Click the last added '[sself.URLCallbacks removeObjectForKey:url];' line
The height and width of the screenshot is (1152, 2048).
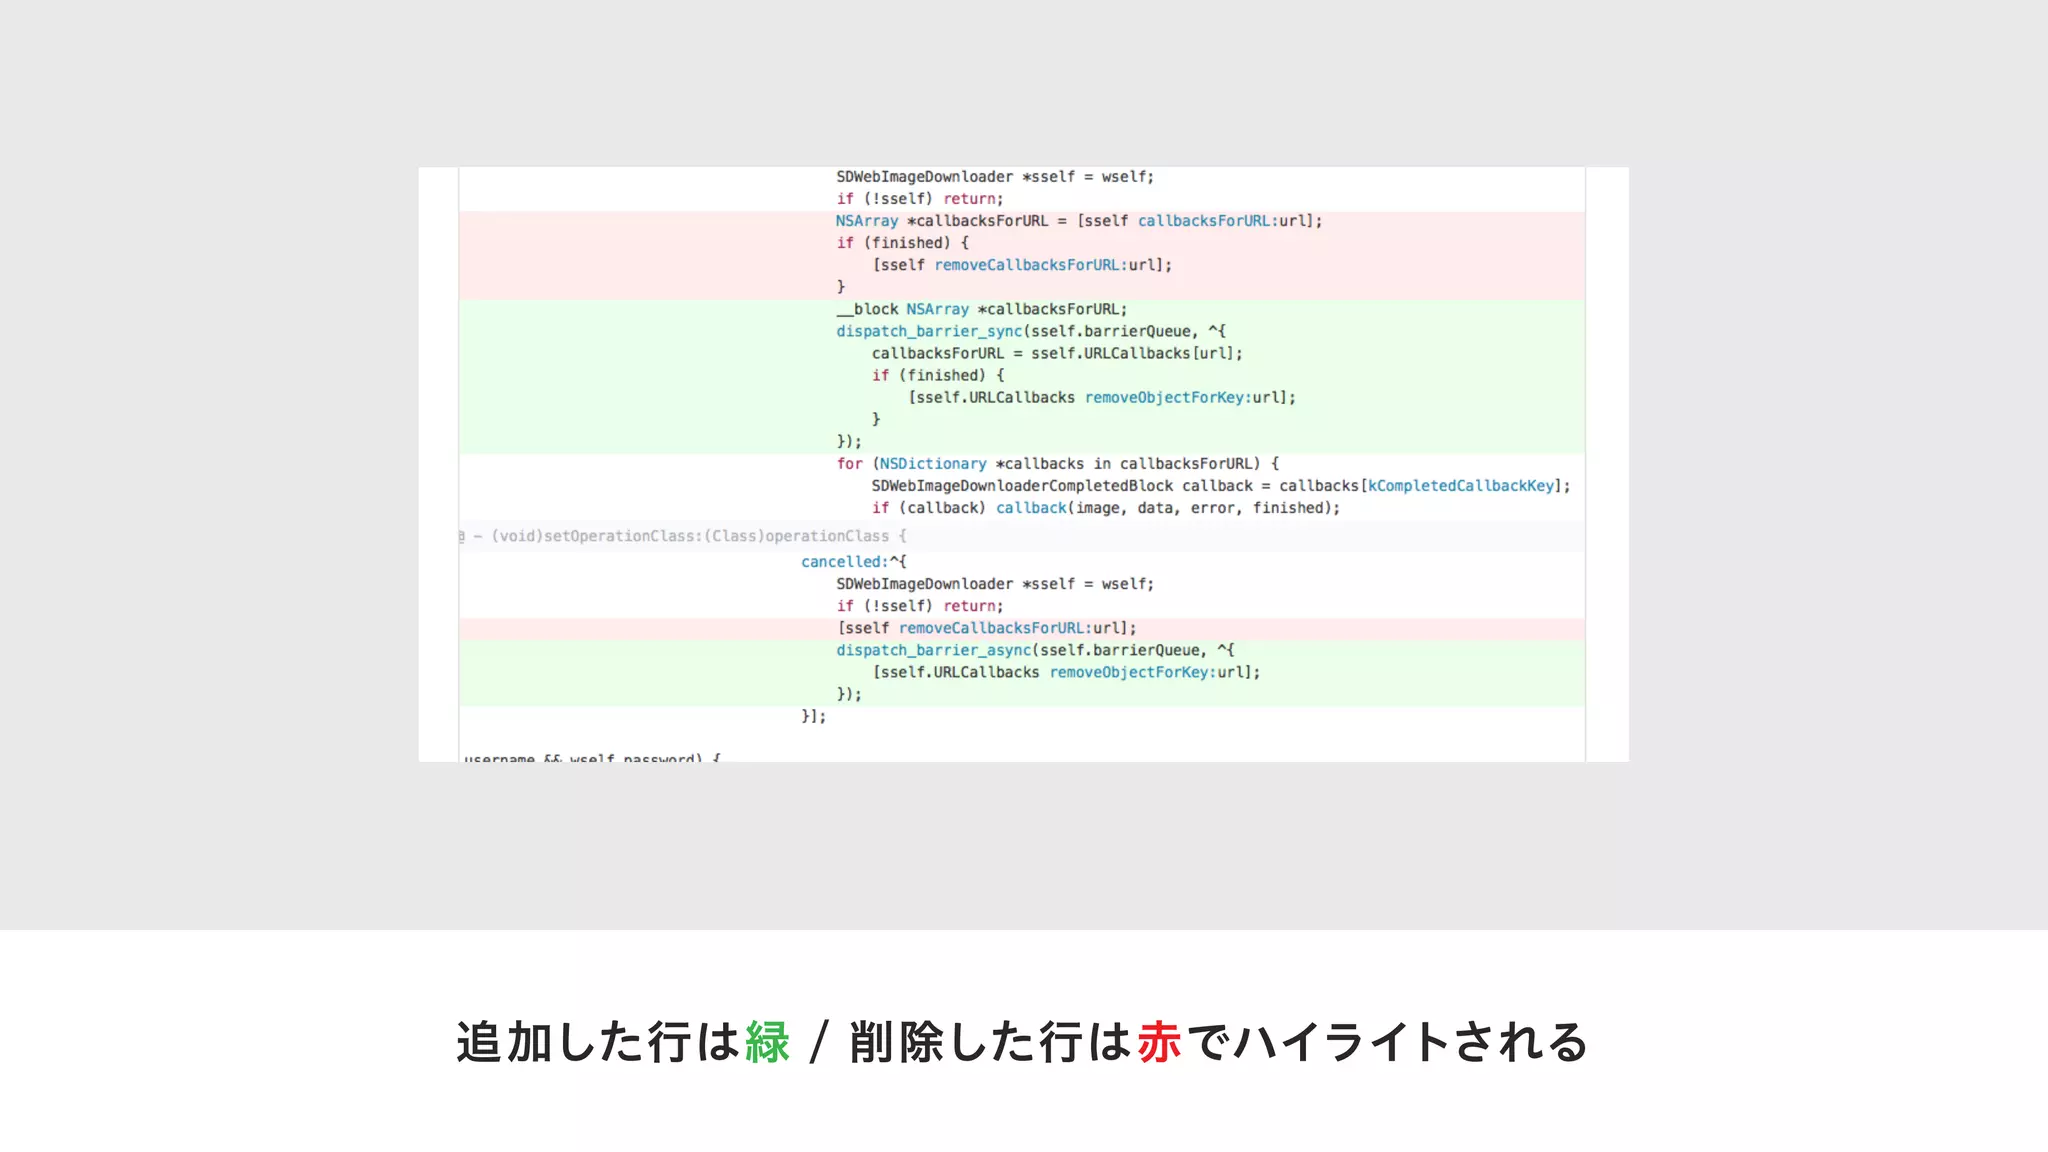pos(1066,672)
